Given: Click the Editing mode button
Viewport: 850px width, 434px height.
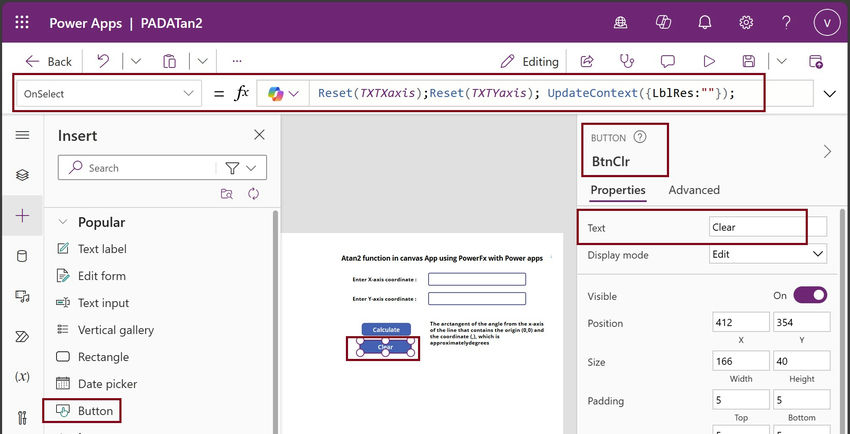Looking at the screenshot, I should [x=530, y=61].
